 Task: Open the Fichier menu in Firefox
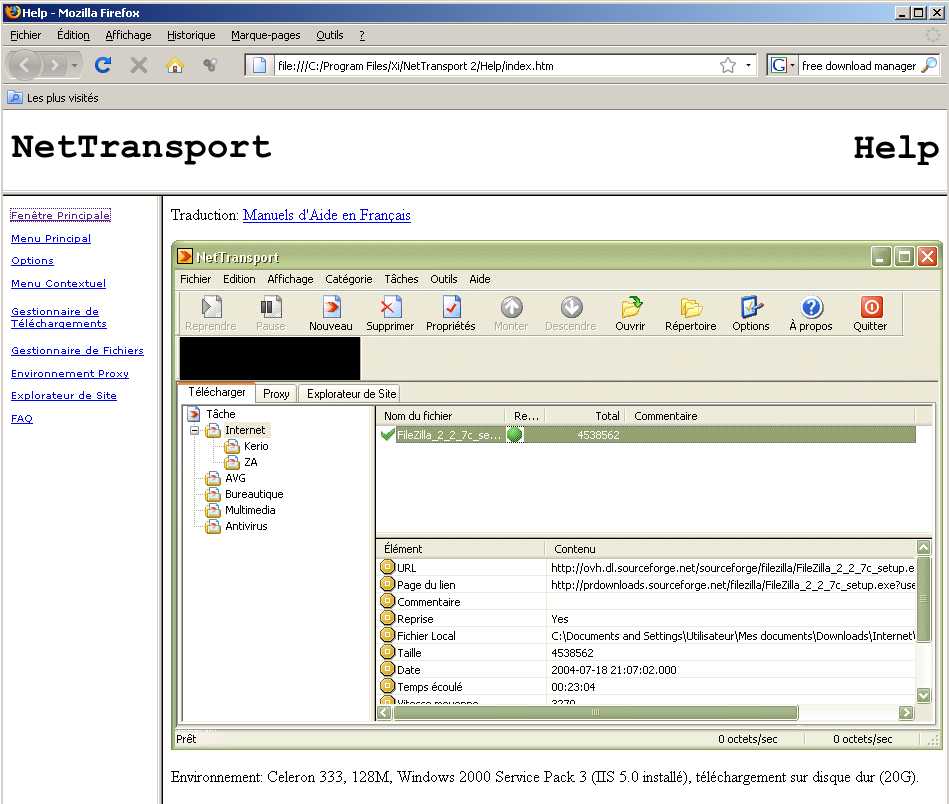(x=25, y=35)
